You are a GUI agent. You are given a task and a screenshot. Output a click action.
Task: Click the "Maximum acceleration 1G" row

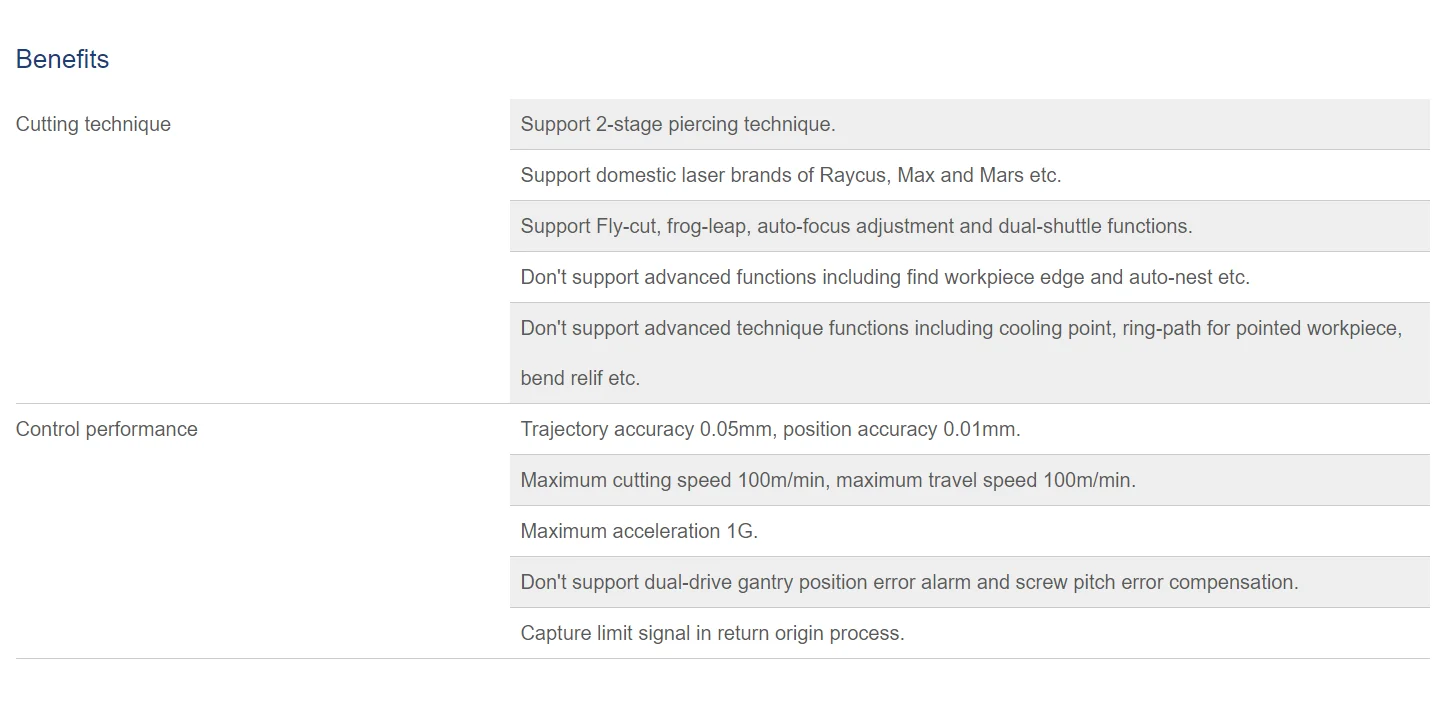639,531
